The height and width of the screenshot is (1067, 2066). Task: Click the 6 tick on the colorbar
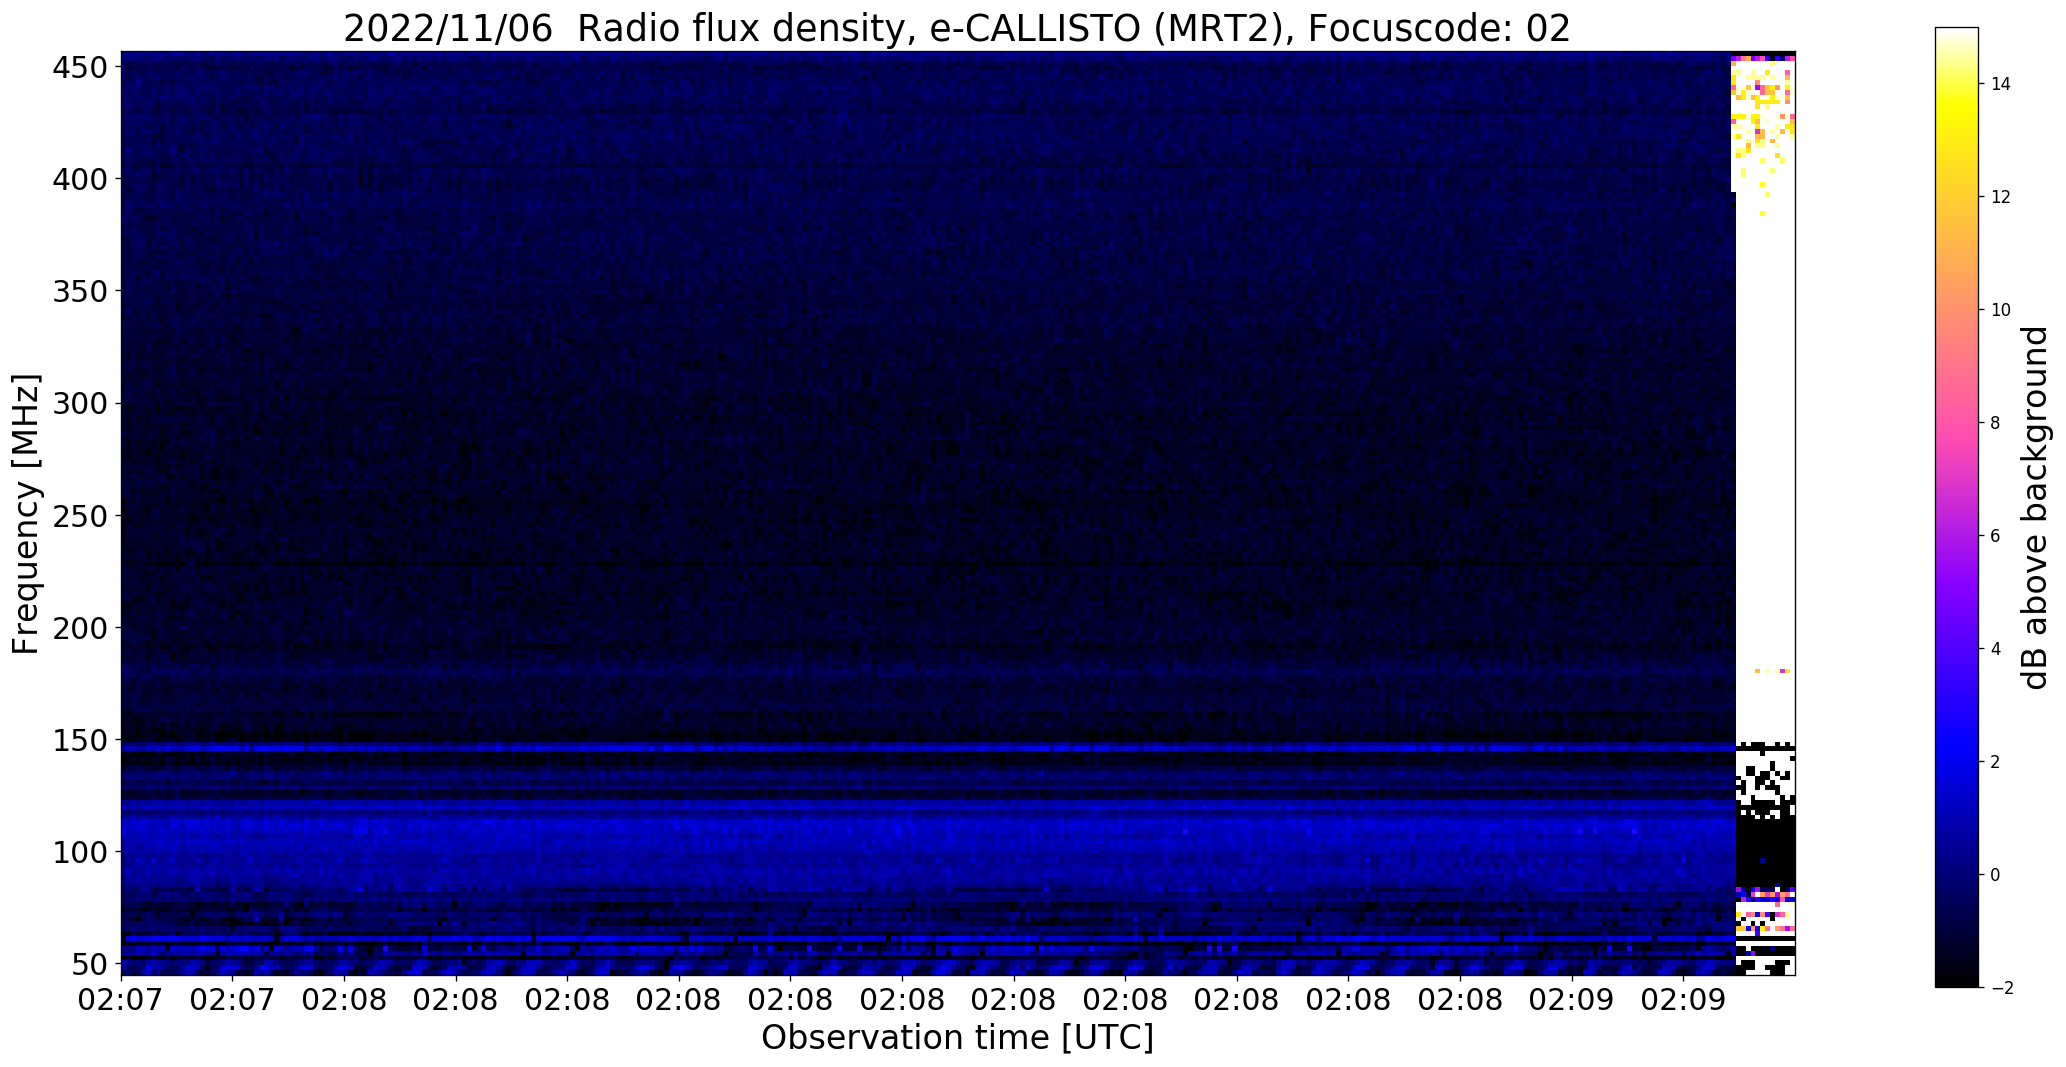pyautogui.click(x=1996, y=536)
